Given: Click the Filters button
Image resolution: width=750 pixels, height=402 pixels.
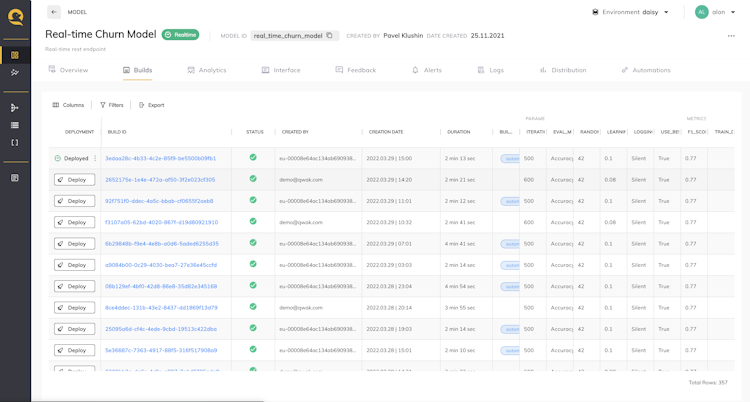Looking at the screenshot, I should 111,105.
